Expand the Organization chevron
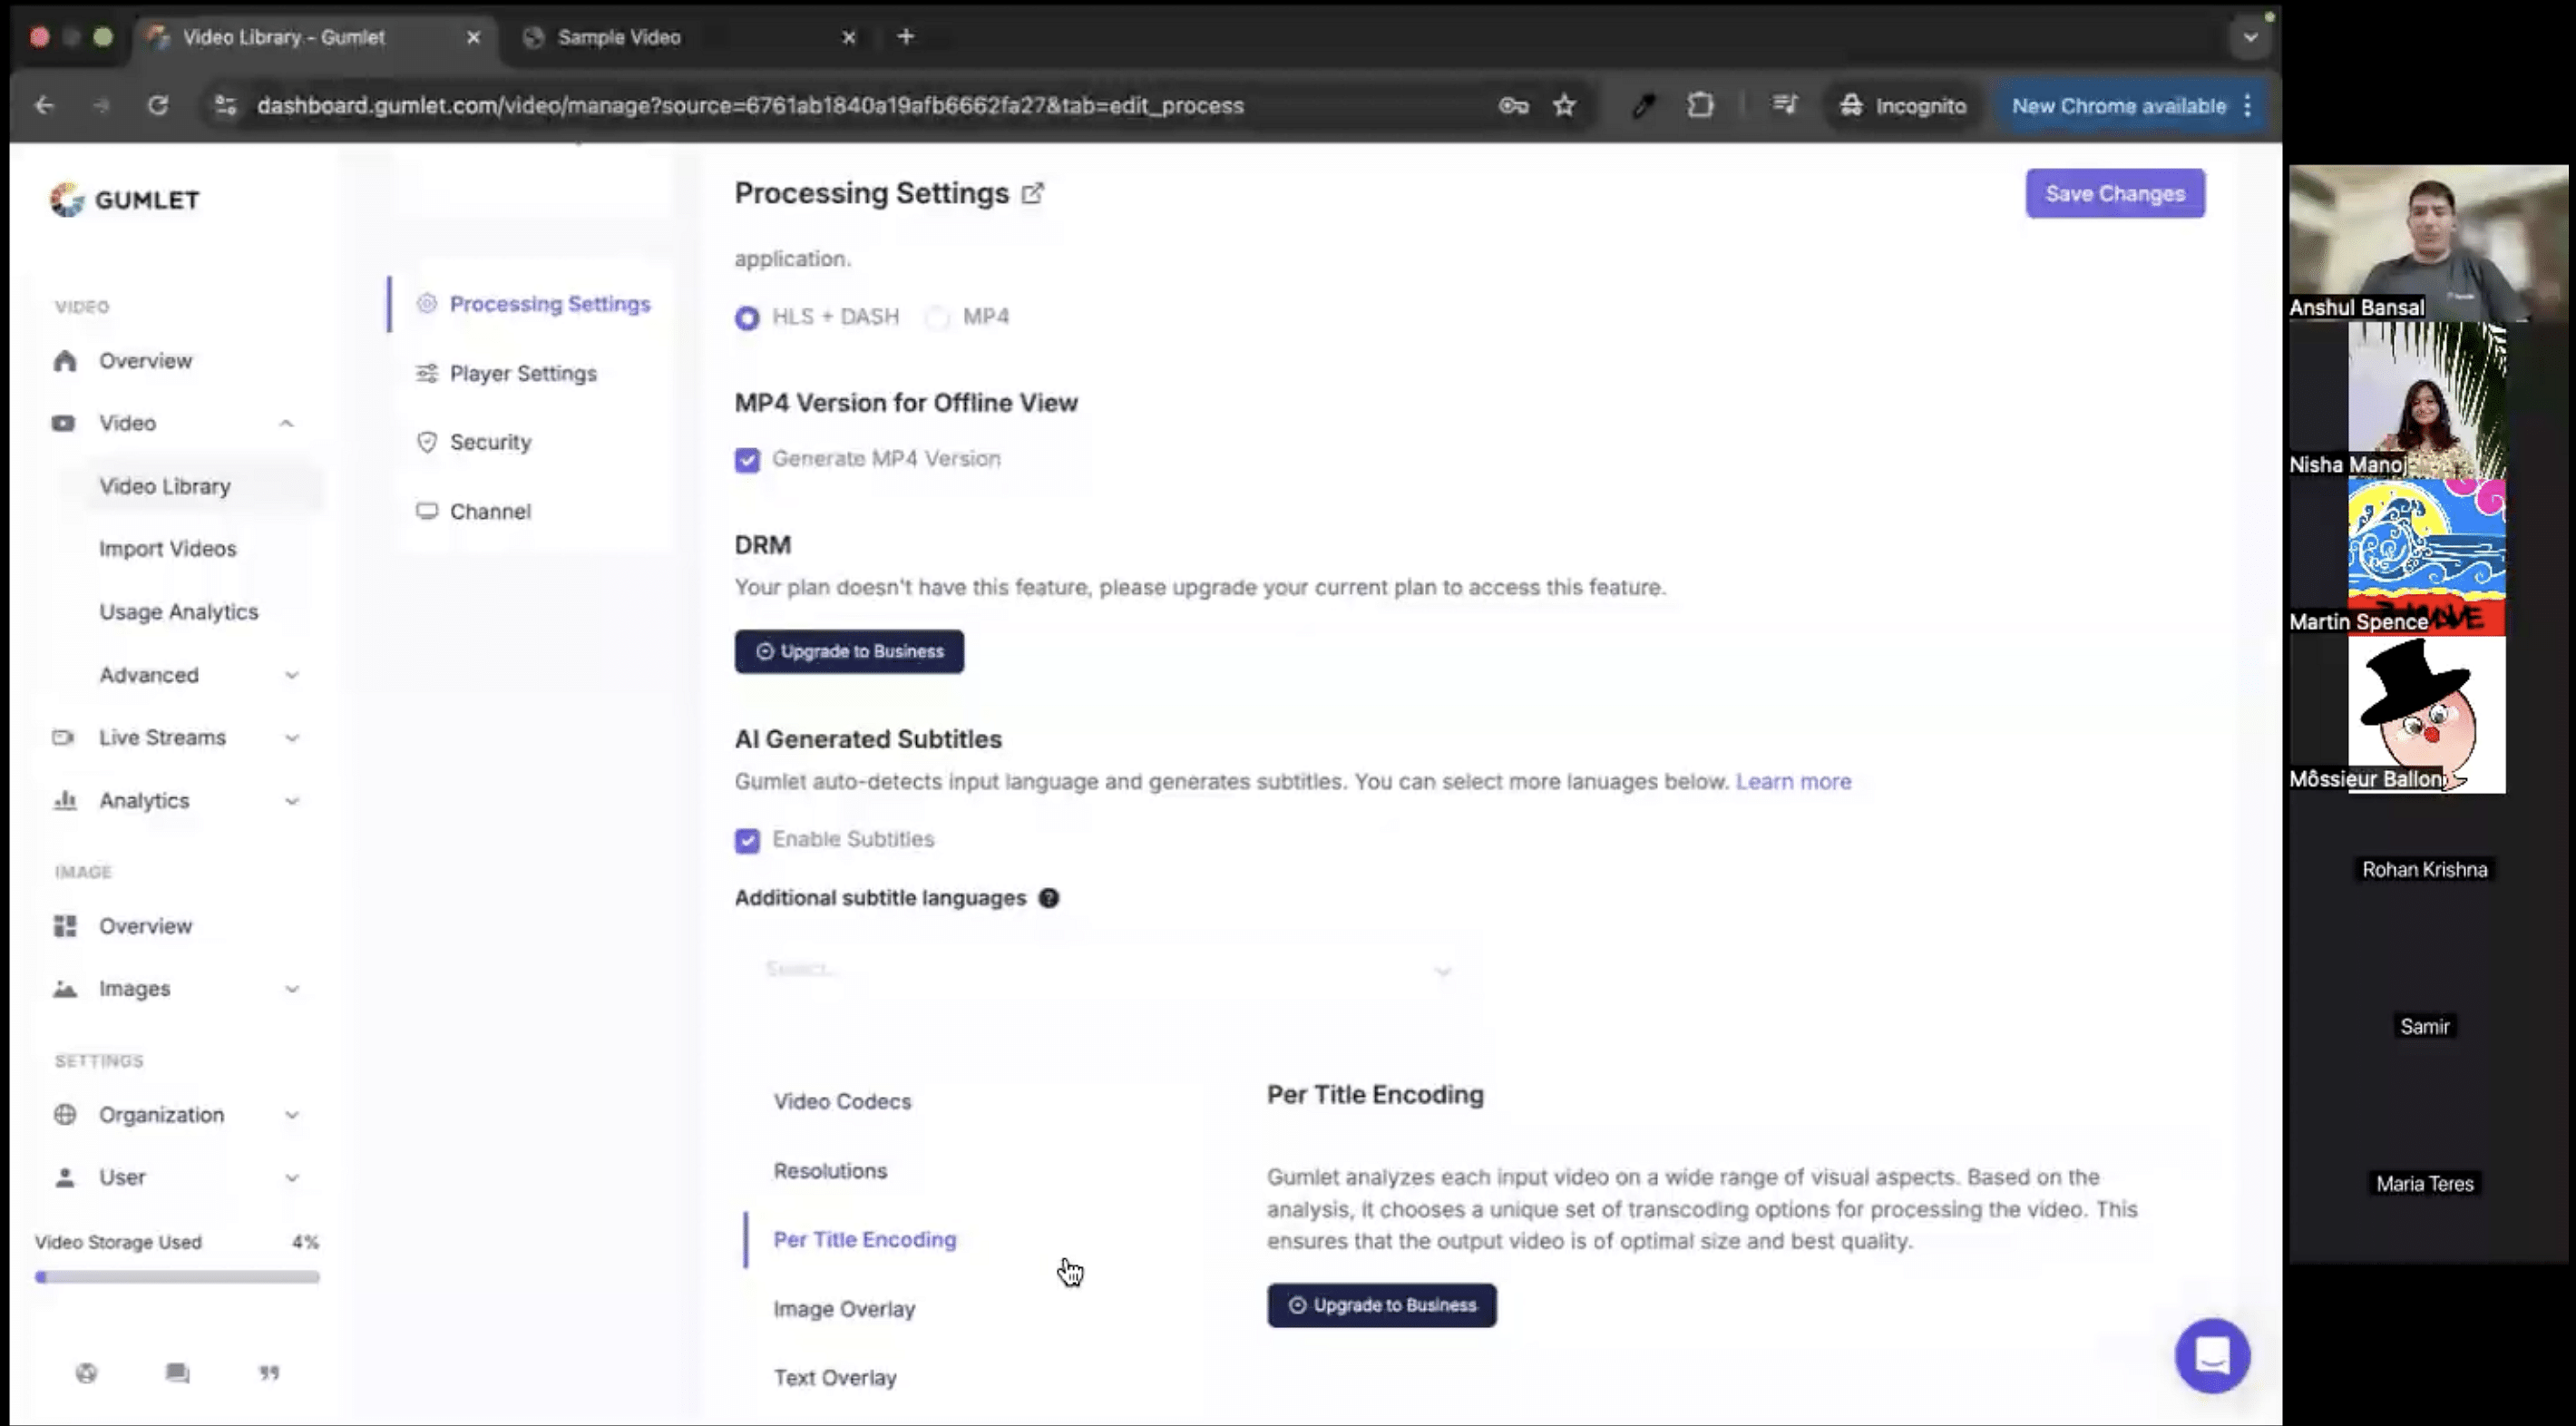This screenshot has width=2576, height=1426. [291, 1115]
